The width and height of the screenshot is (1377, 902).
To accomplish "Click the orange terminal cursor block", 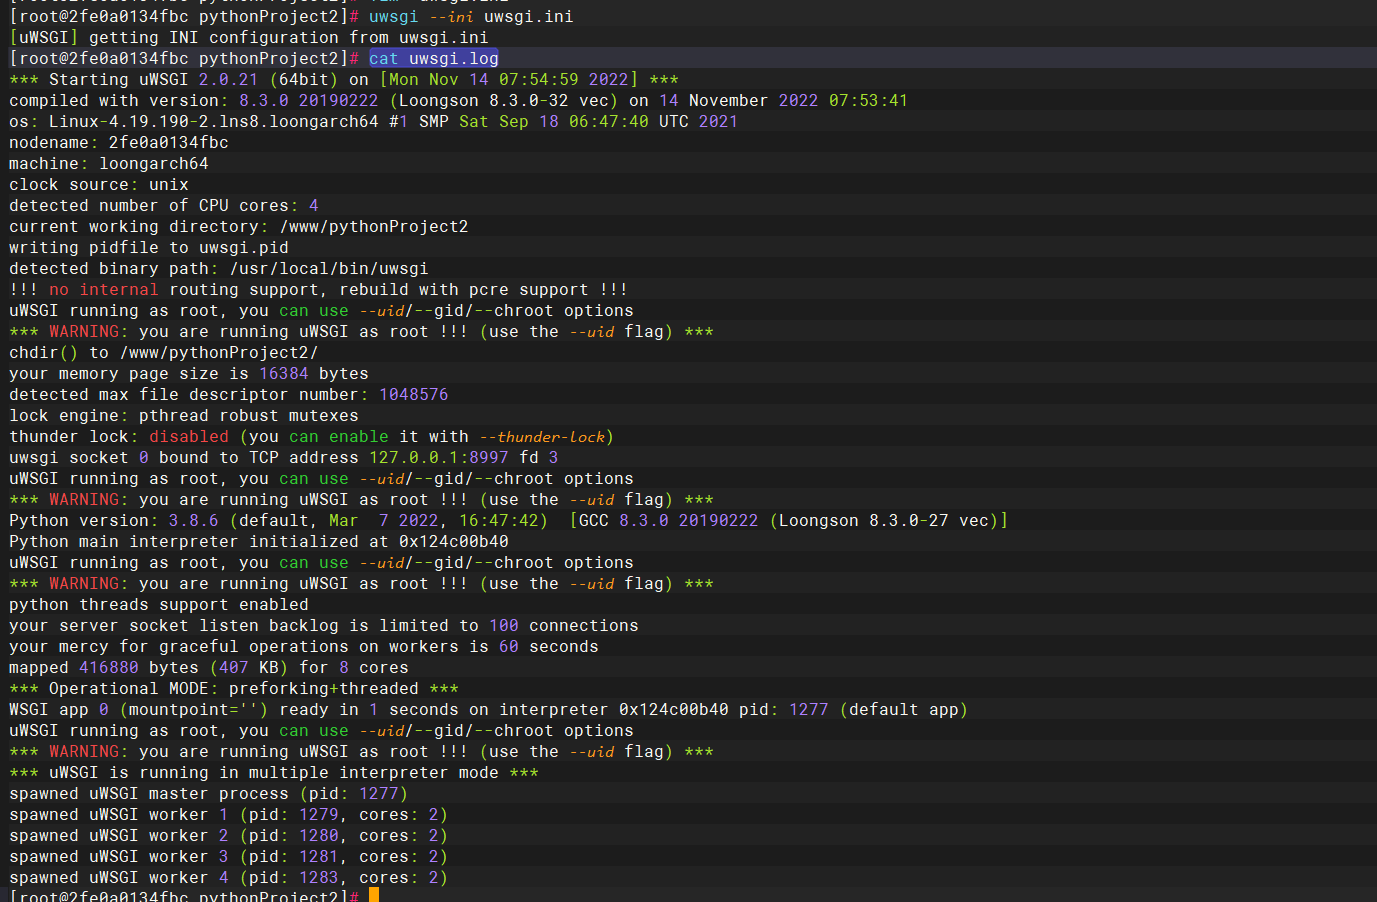I will point(374,895).
